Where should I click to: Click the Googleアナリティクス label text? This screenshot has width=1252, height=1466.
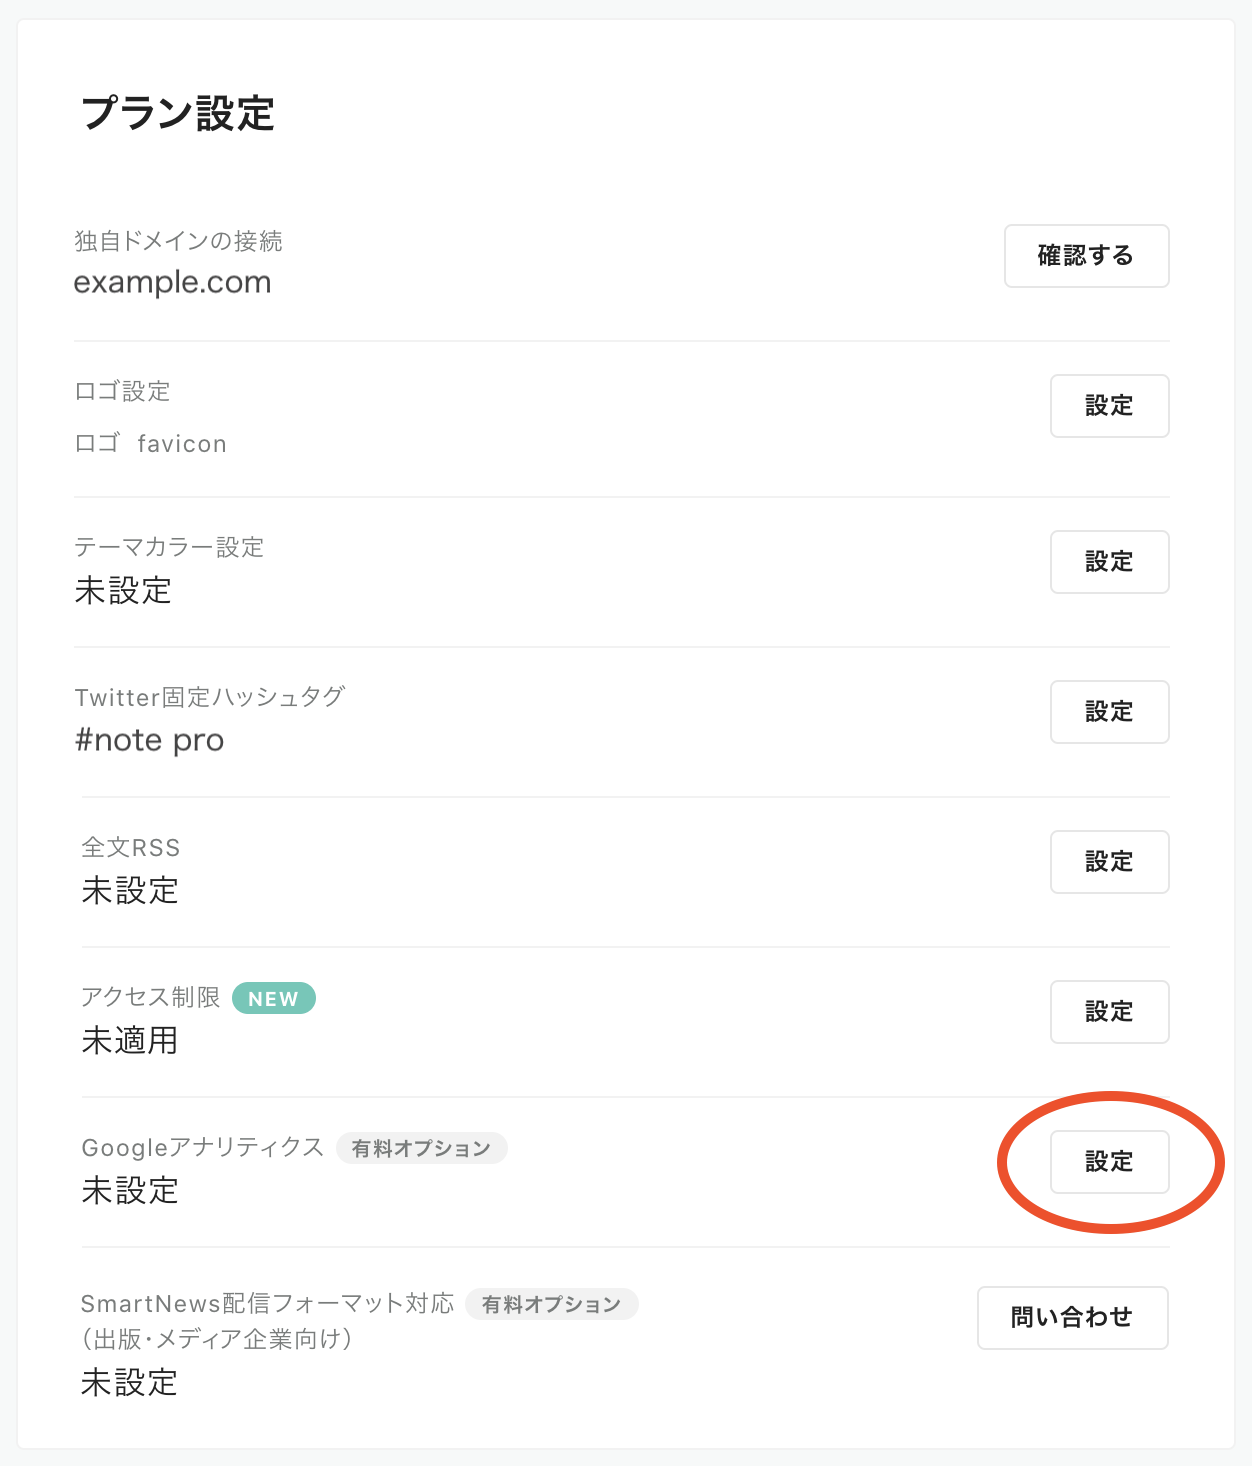[x=203, y=1147]
